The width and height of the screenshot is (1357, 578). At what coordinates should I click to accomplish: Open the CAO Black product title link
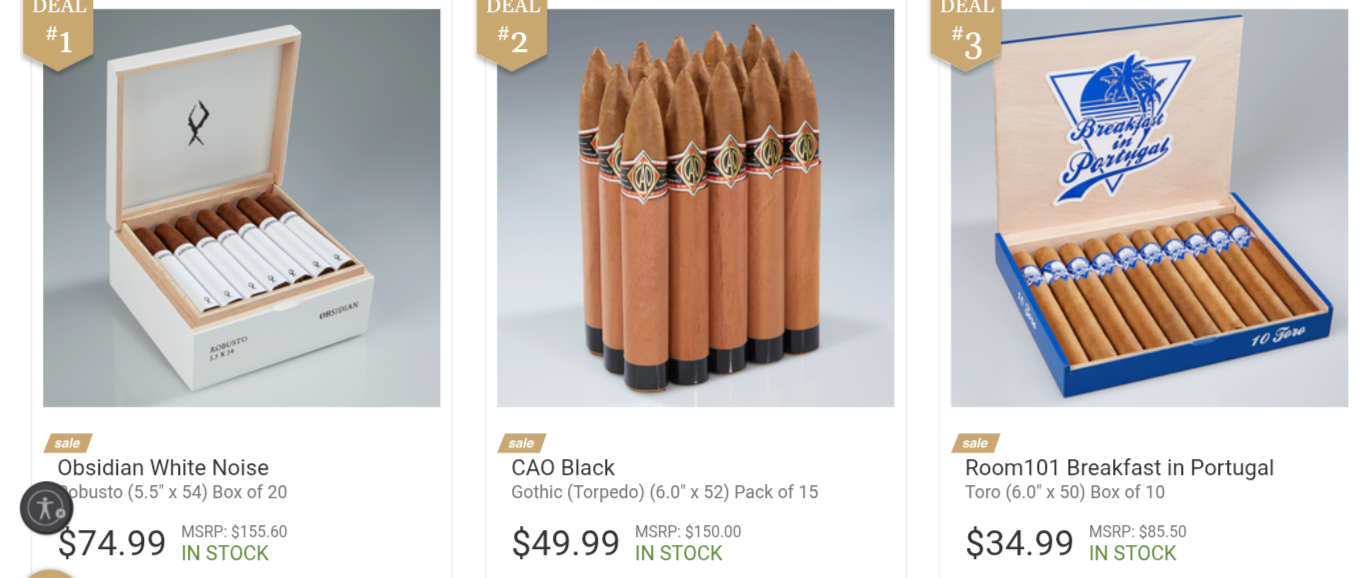[563, 468]
